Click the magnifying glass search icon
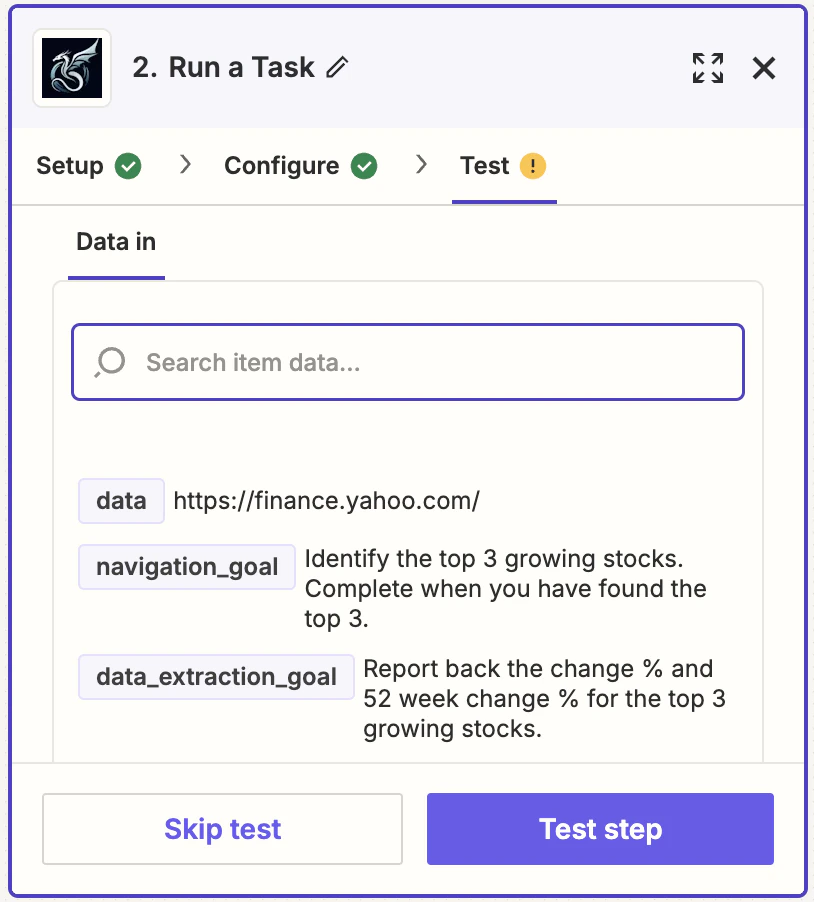Screen dimensions: 814x902 point(109,362)
